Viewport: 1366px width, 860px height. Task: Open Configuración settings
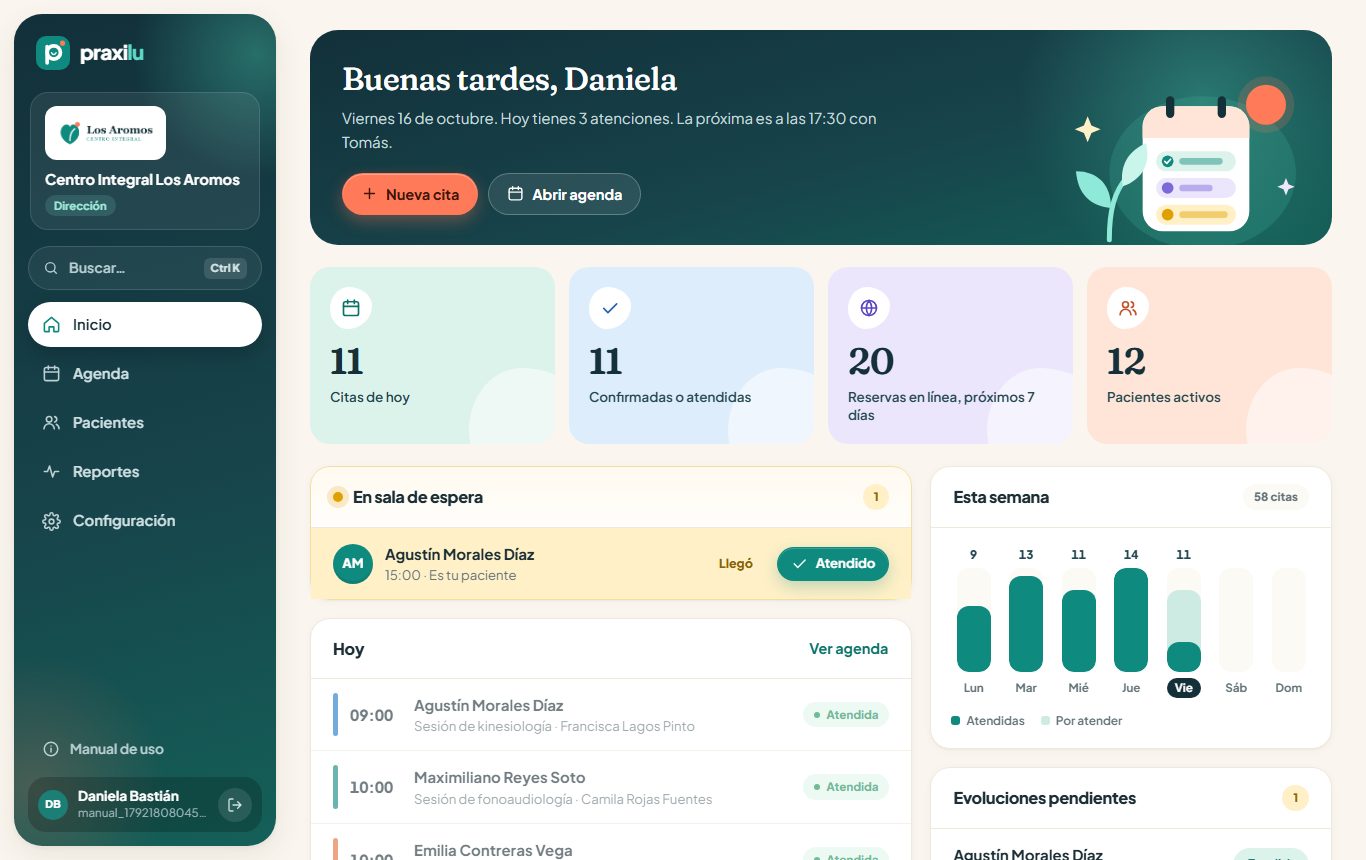pyautogui.click(x=145, y=521)
